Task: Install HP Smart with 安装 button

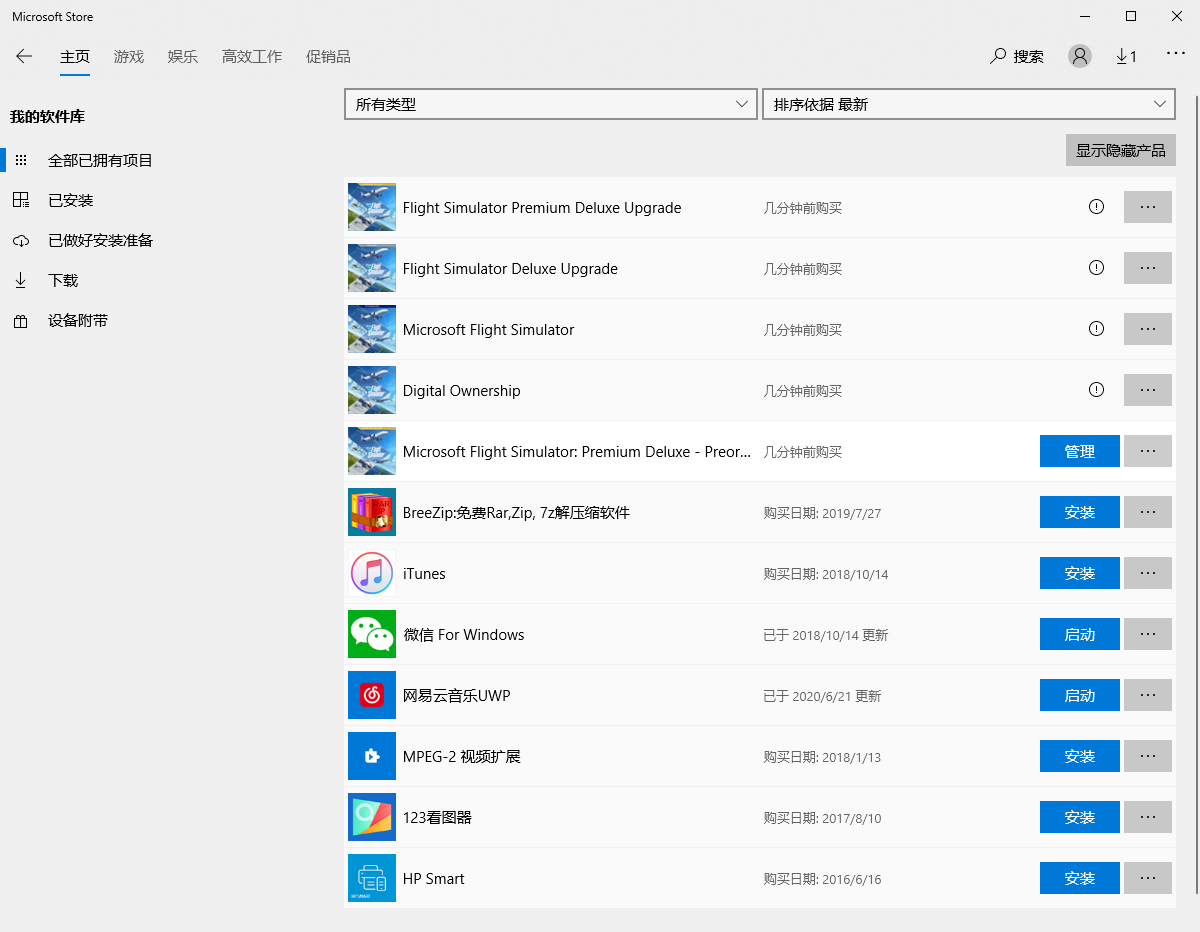Action: [1080, 878]
